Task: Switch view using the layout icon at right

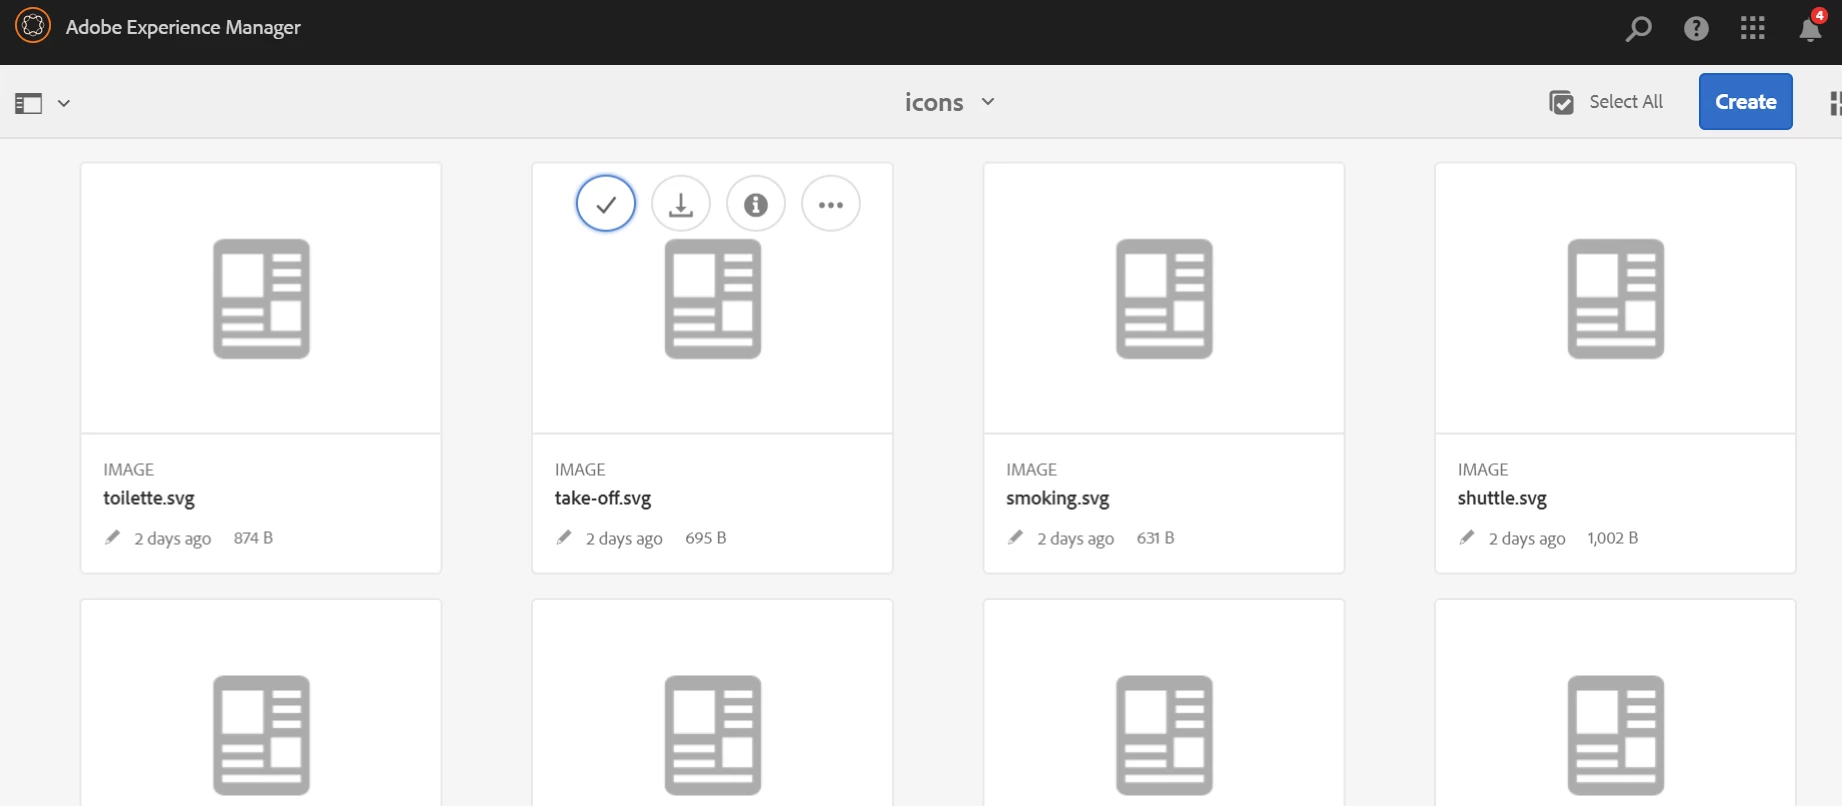Action: click(1835, 103)
